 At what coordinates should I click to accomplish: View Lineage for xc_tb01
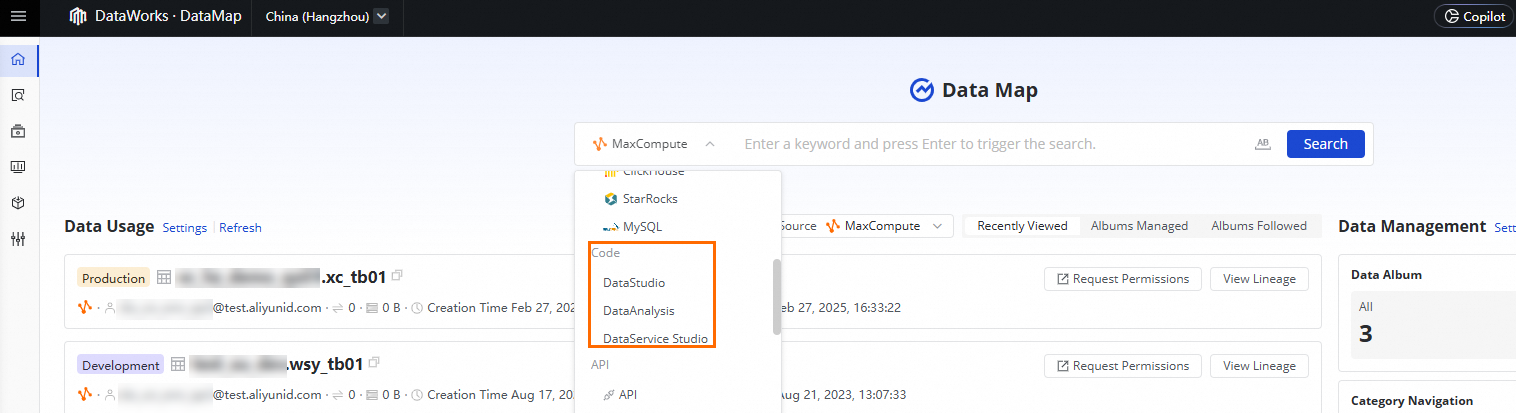click(1259, 279)
